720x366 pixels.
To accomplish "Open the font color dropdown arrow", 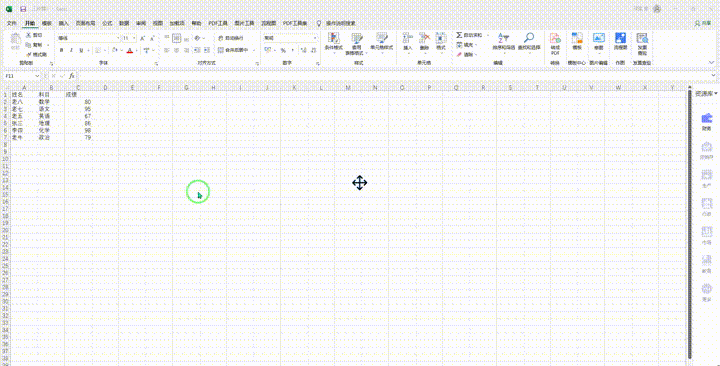I will (137, 50).
